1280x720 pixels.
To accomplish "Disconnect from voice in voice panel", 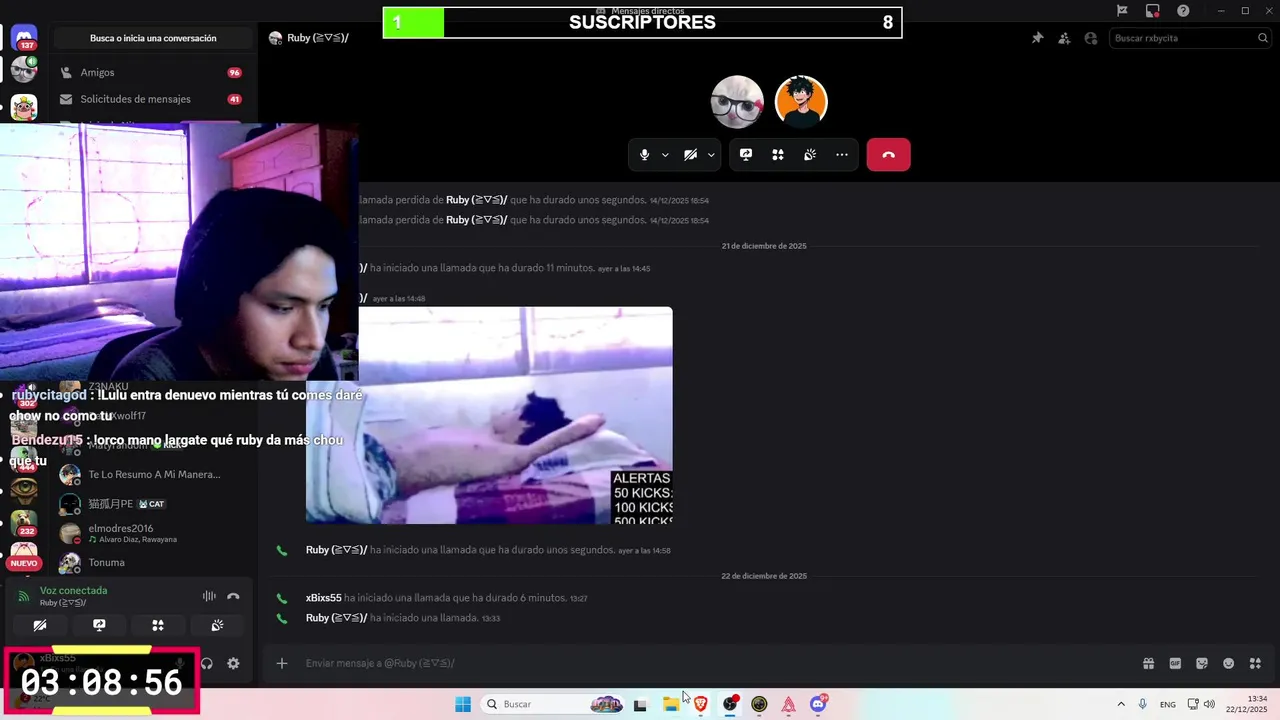I will pyautogui.click(x=233, y=596).
